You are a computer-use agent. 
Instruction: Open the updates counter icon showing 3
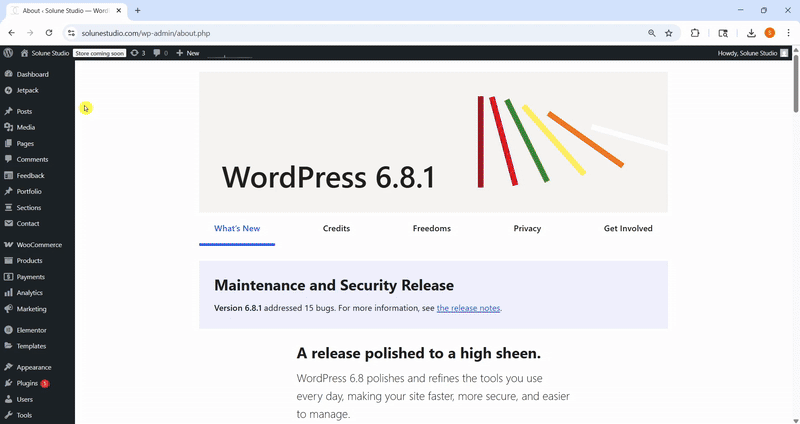(x=138, y=53)
